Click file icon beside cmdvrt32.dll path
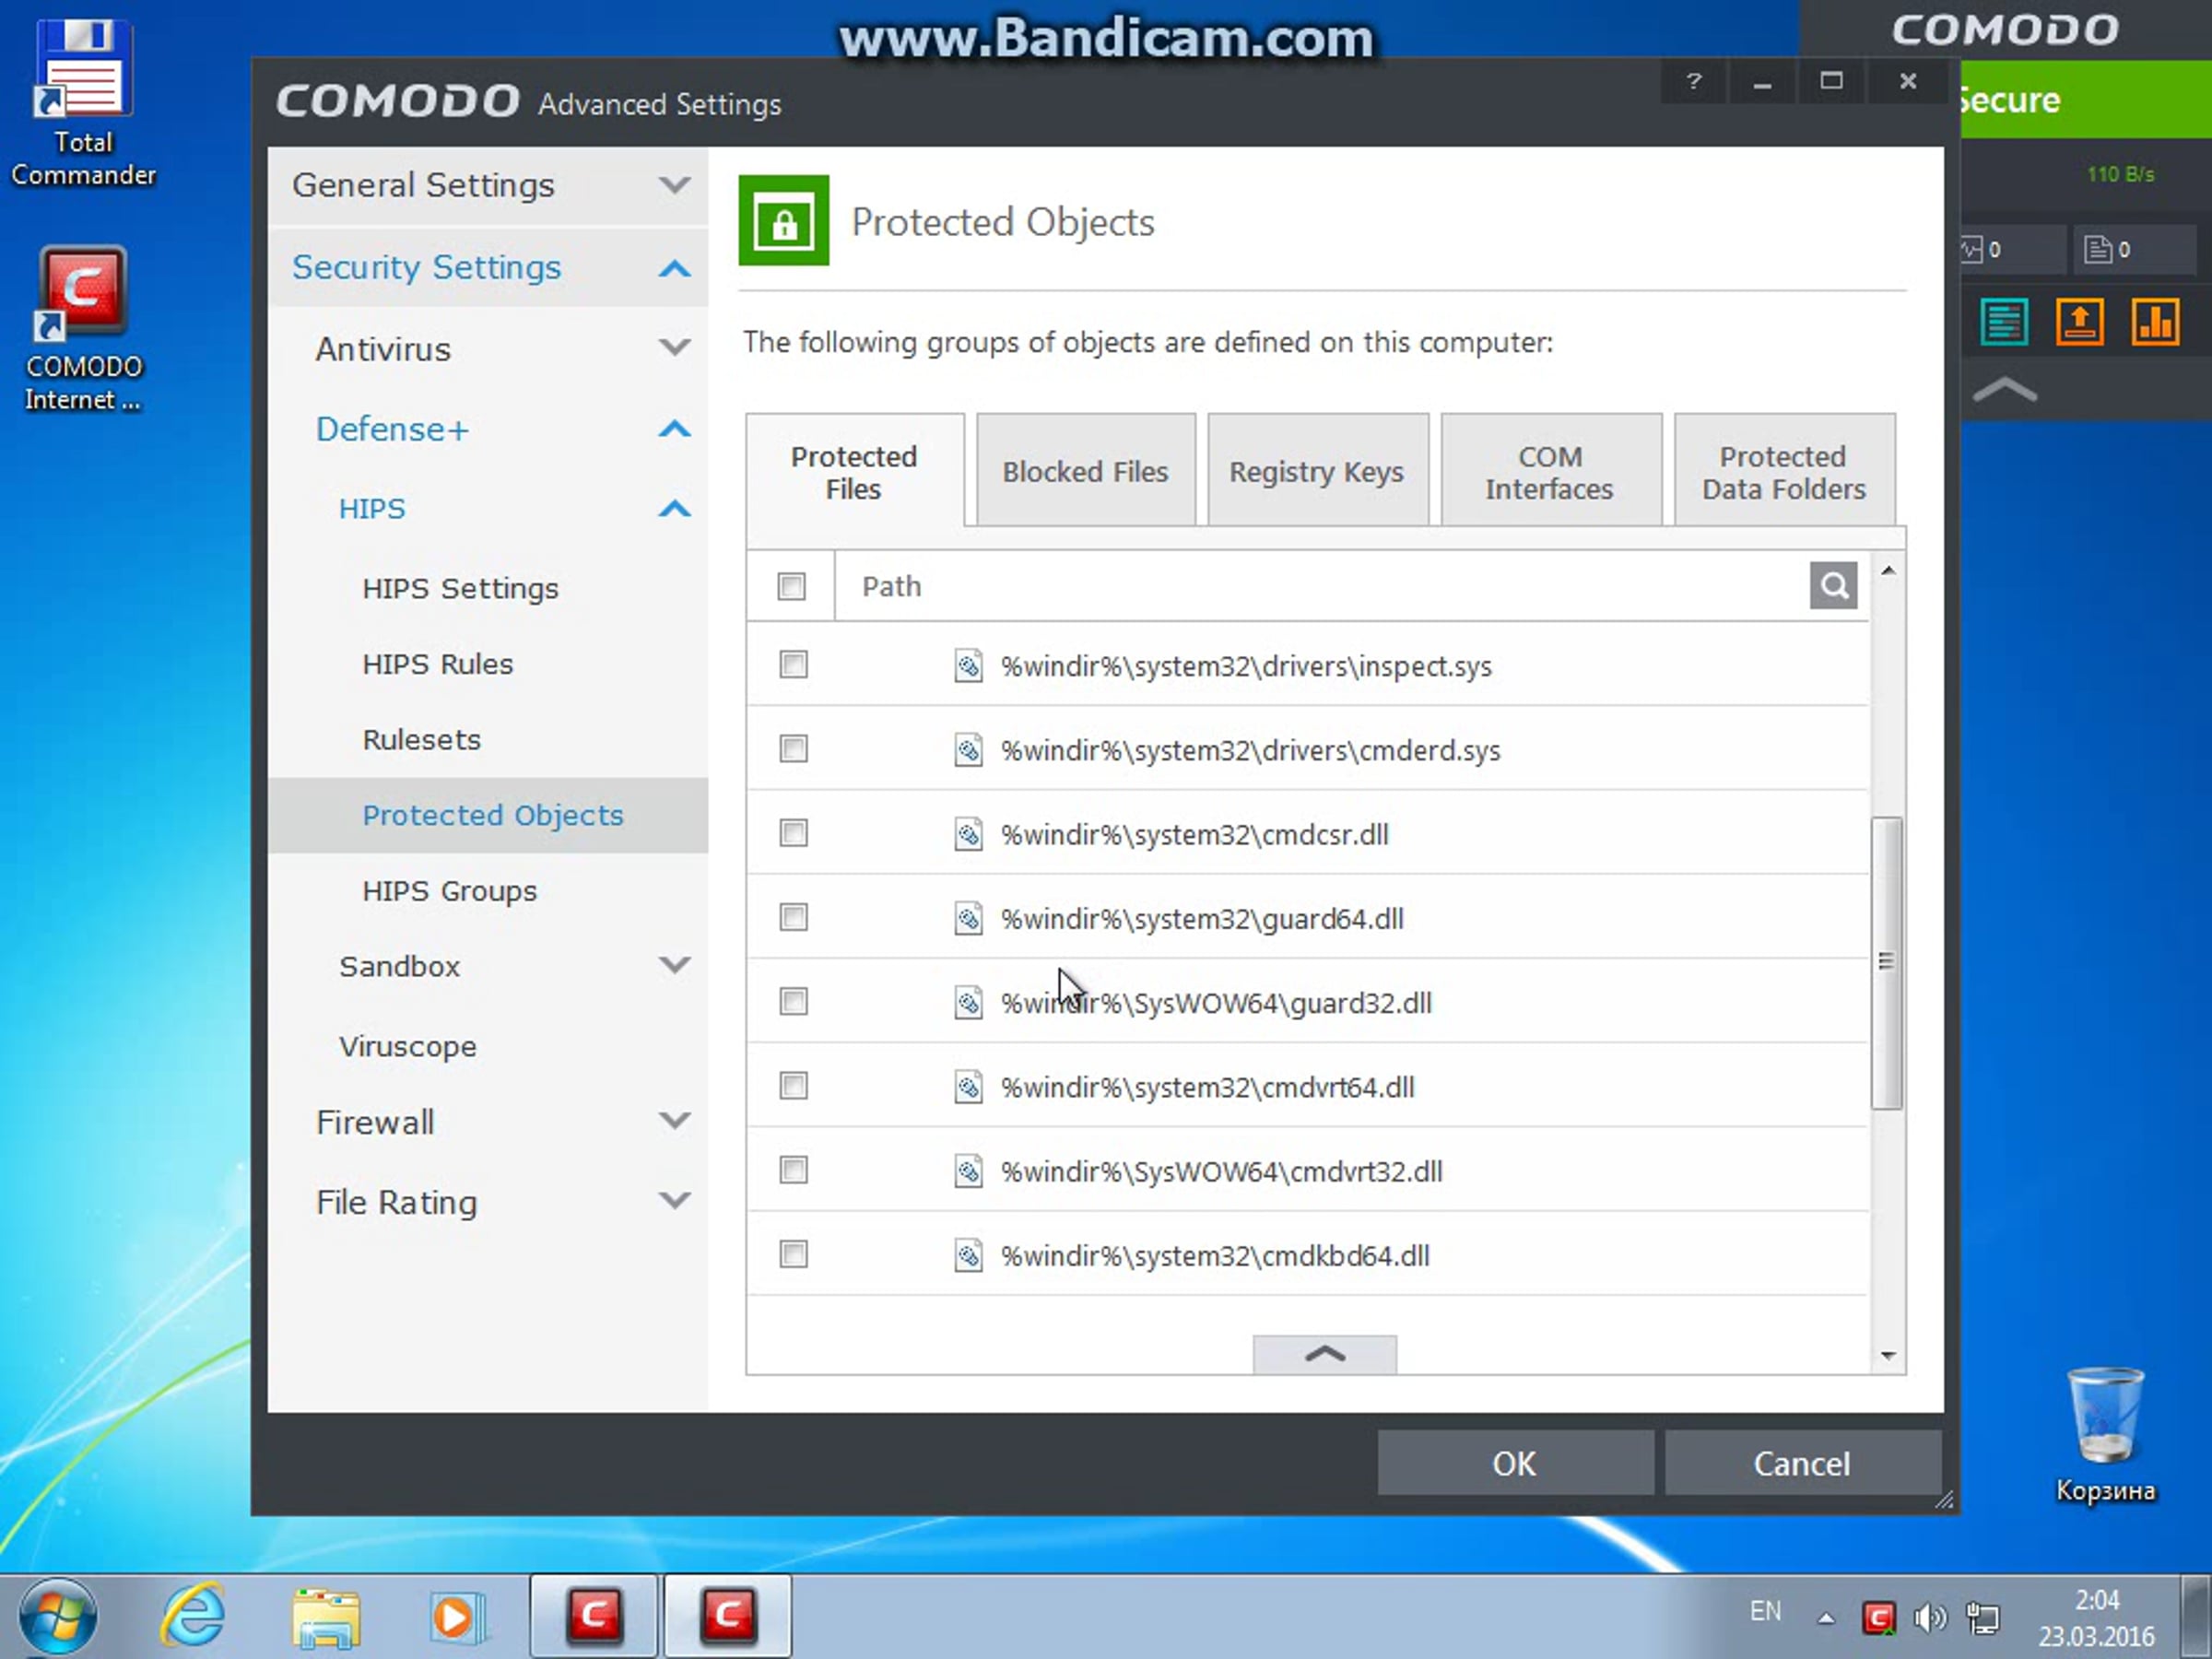Viewport: 2212px width, 1659px height. 967,1171
